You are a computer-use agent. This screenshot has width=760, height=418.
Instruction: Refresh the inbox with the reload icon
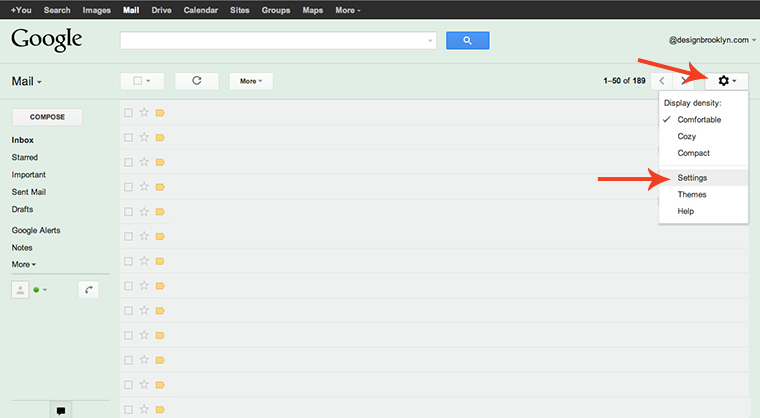(x=196, y=81)
